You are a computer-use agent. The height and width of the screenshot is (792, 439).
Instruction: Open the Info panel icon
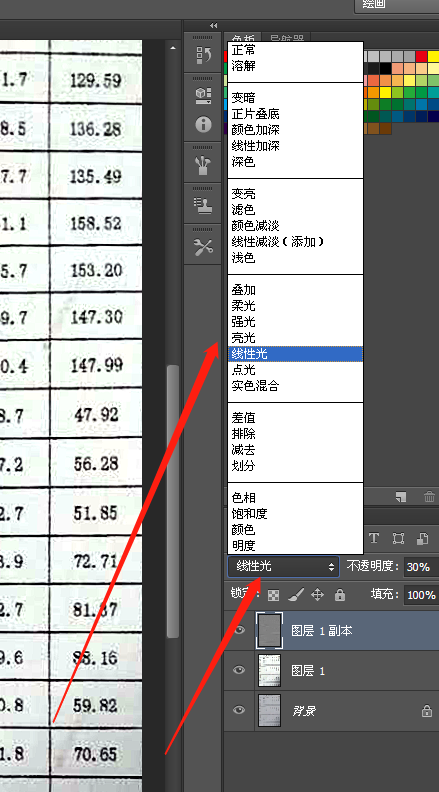[203, 123]
